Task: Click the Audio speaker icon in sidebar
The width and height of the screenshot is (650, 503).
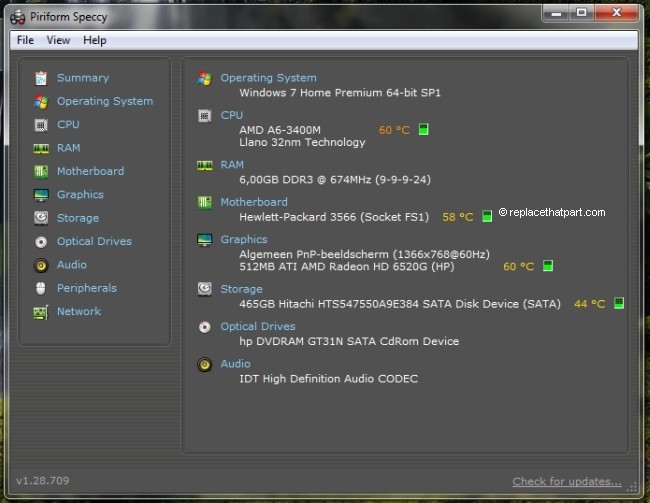Action: click(x=41, y=265)
